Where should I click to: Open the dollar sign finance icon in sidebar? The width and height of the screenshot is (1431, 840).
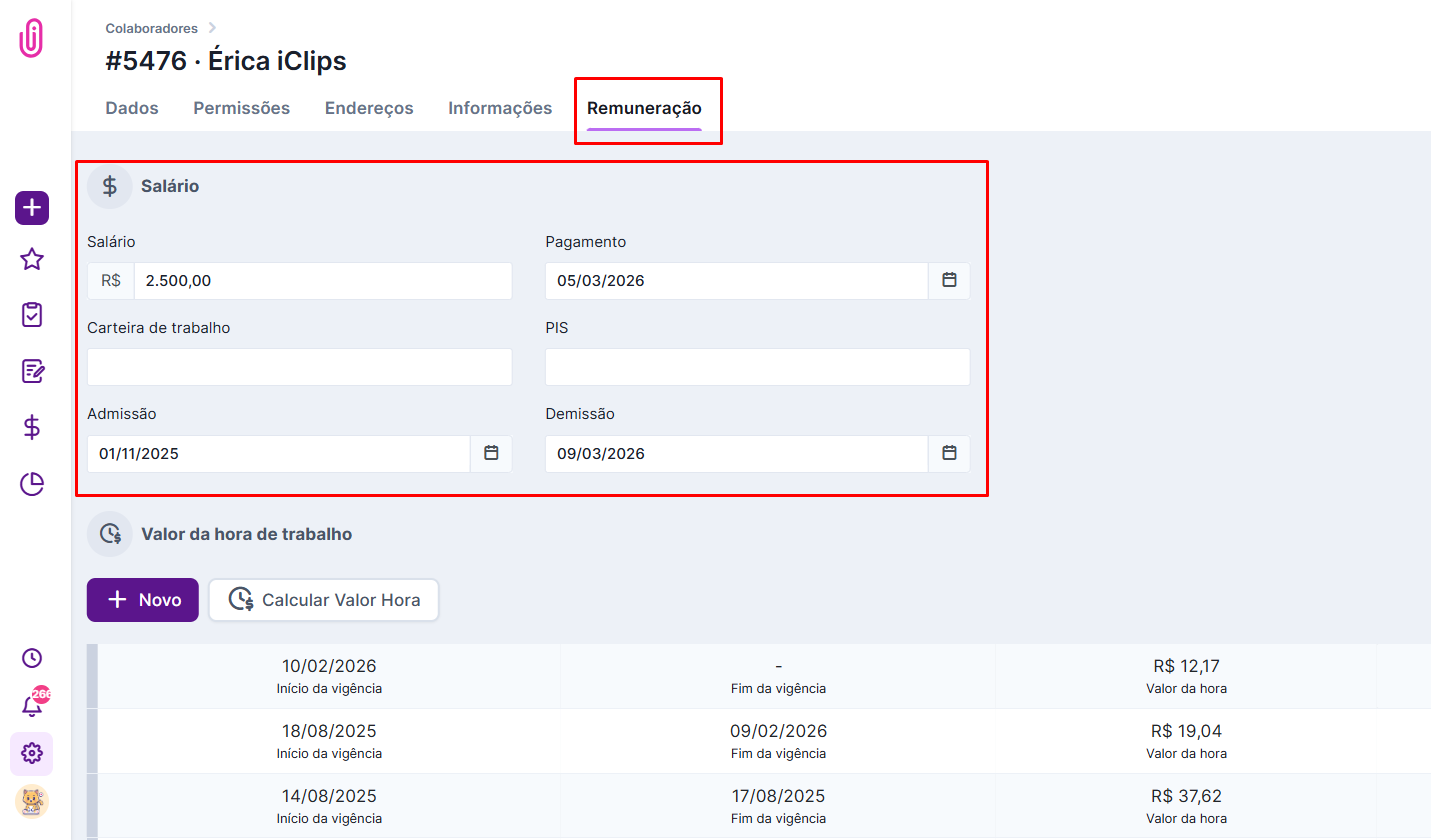coord(32,428)
